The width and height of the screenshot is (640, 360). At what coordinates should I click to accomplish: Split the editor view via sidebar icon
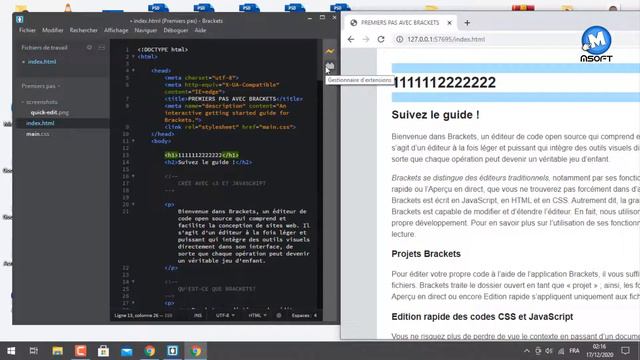pyautogui.click(x=102, y=47)
